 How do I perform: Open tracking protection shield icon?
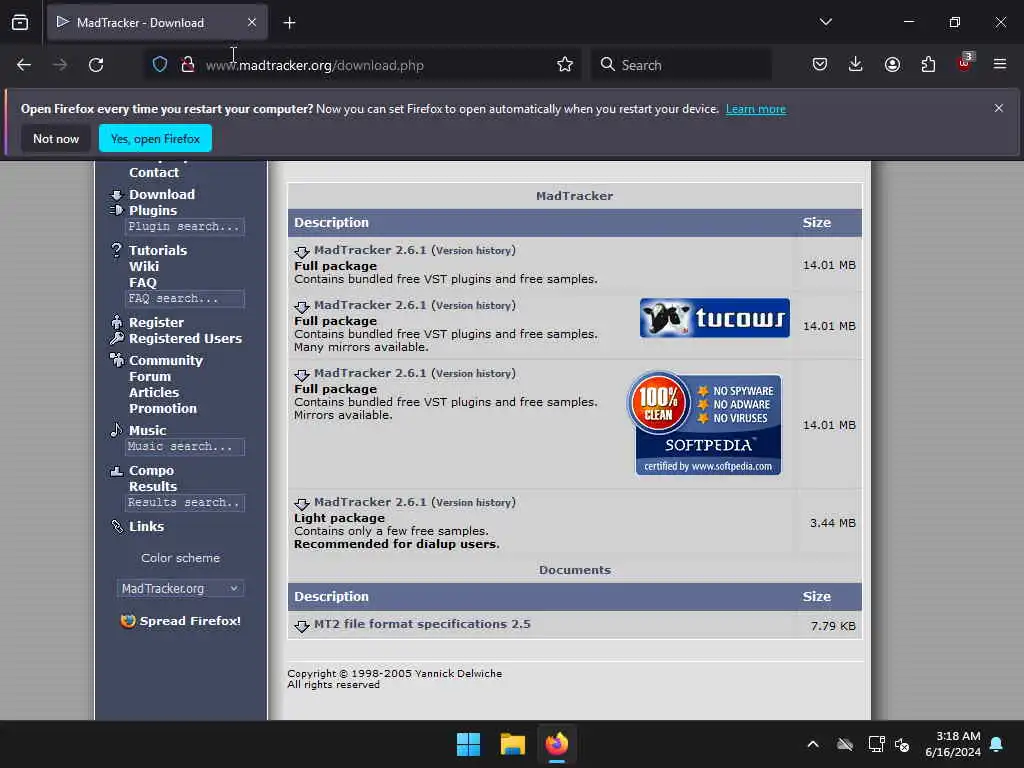pos(160,65)
